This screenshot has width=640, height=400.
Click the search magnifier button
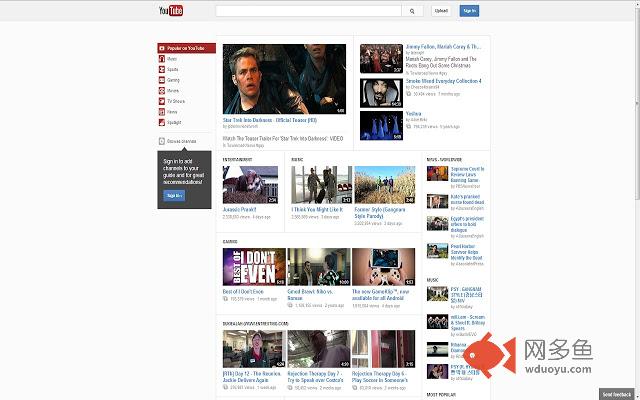click(x=412, y=11)
